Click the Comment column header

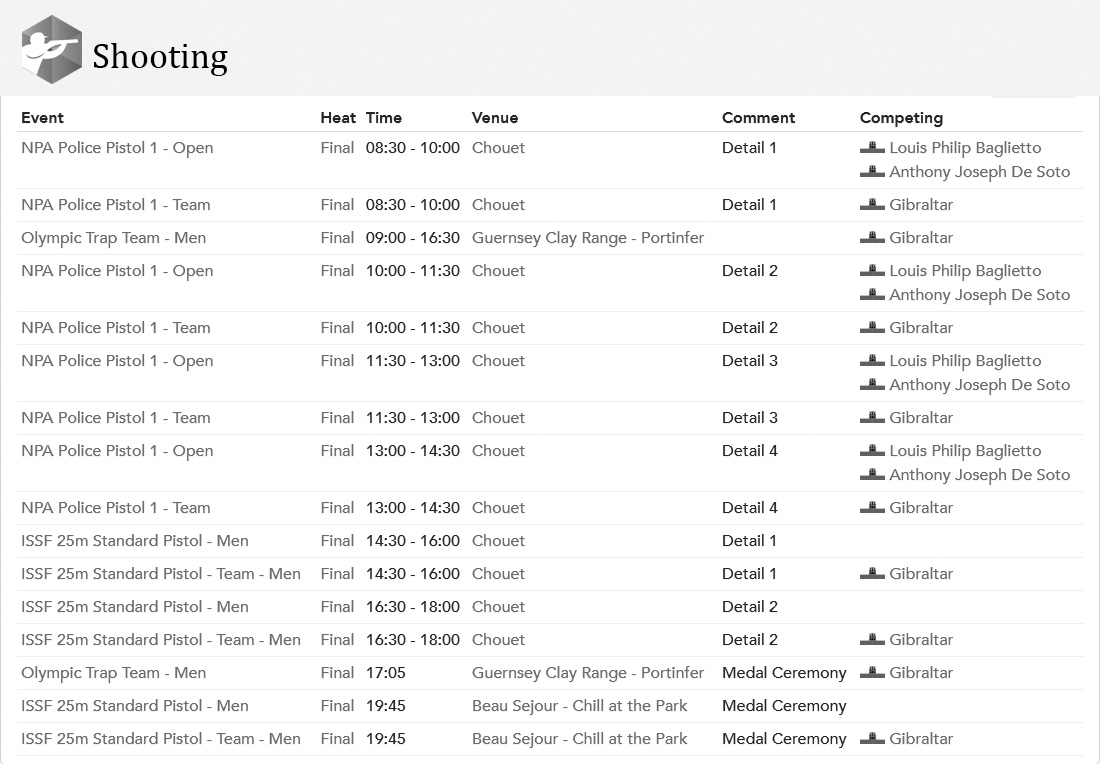(758, 118)
